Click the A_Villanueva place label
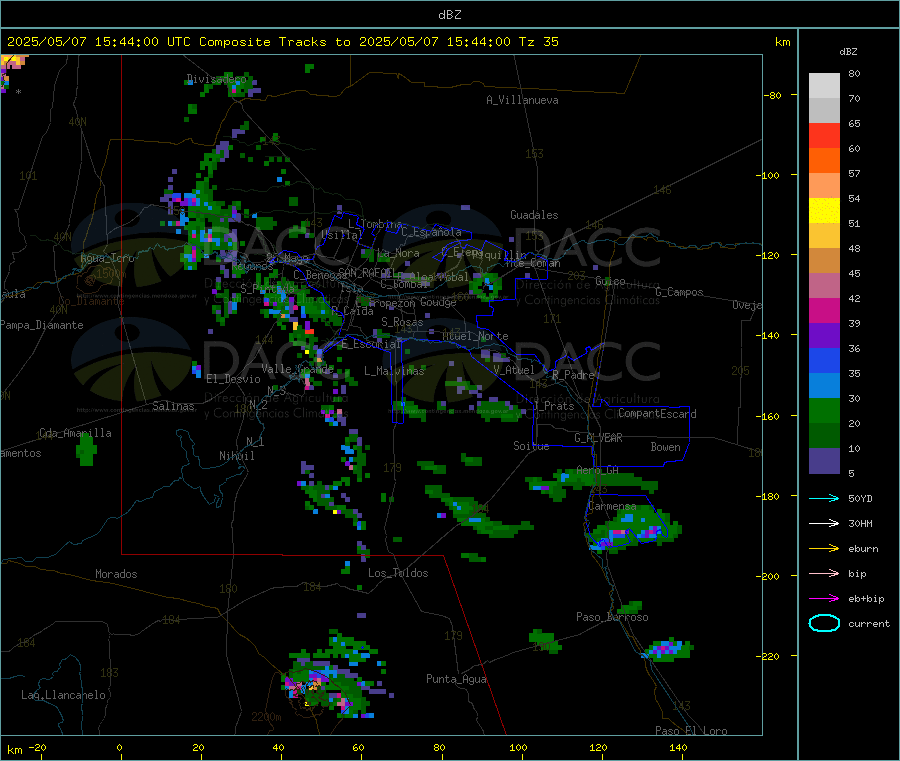Screen dimensions: 900x761 click(522, 100)
